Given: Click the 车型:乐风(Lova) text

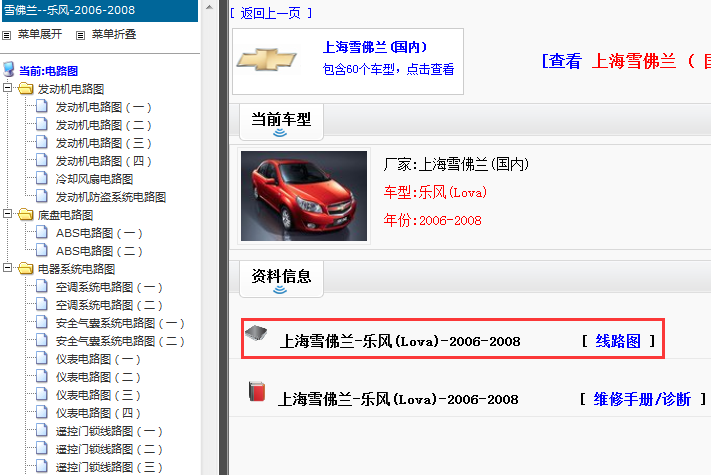Looking at the screenshot, I should [435, 192].
